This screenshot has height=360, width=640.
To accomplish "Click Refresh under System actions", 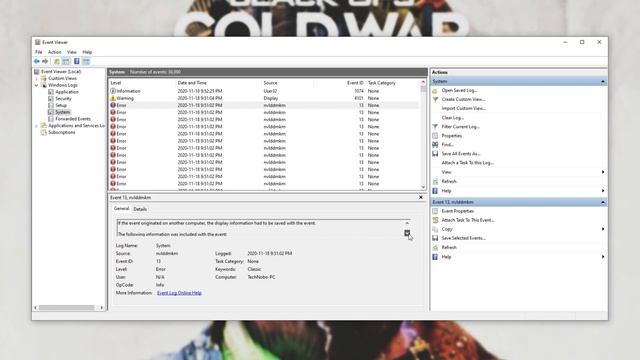I will 449,181.
